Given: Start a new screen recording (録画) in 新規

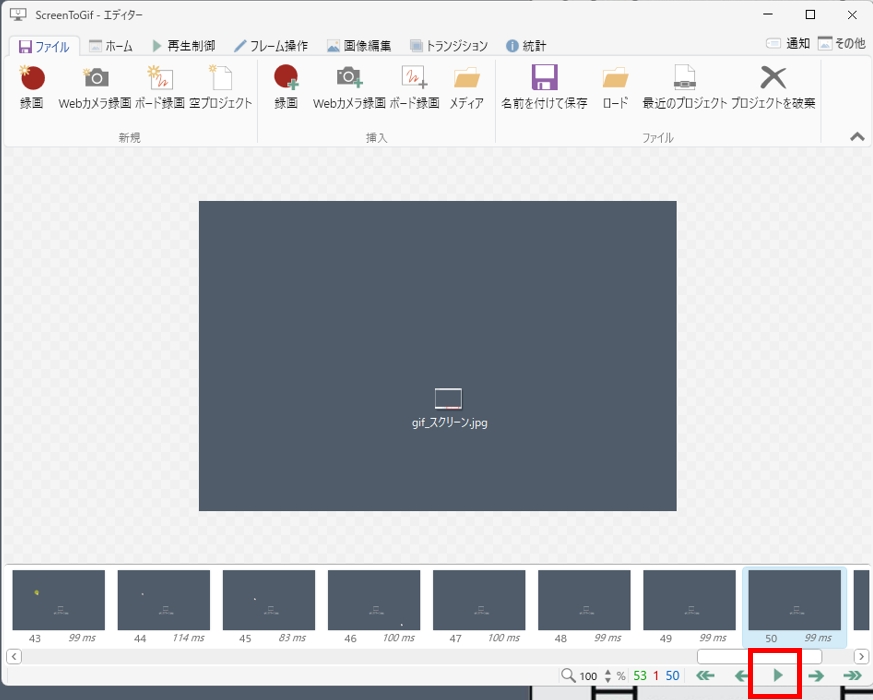Looking at the screenshot, I should pyautogui.click(x=32, y=86).
